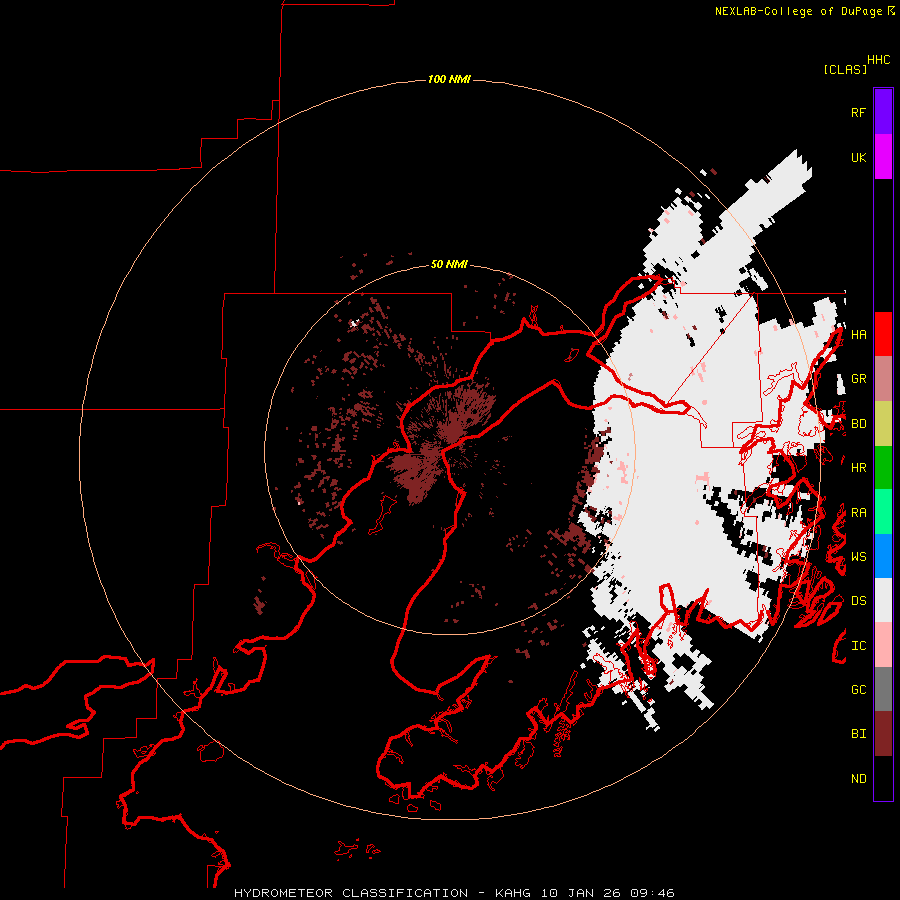Click the GR legend label
Image resolution: width=900 pixels, height=900 pixels.
tap(858, 379)
